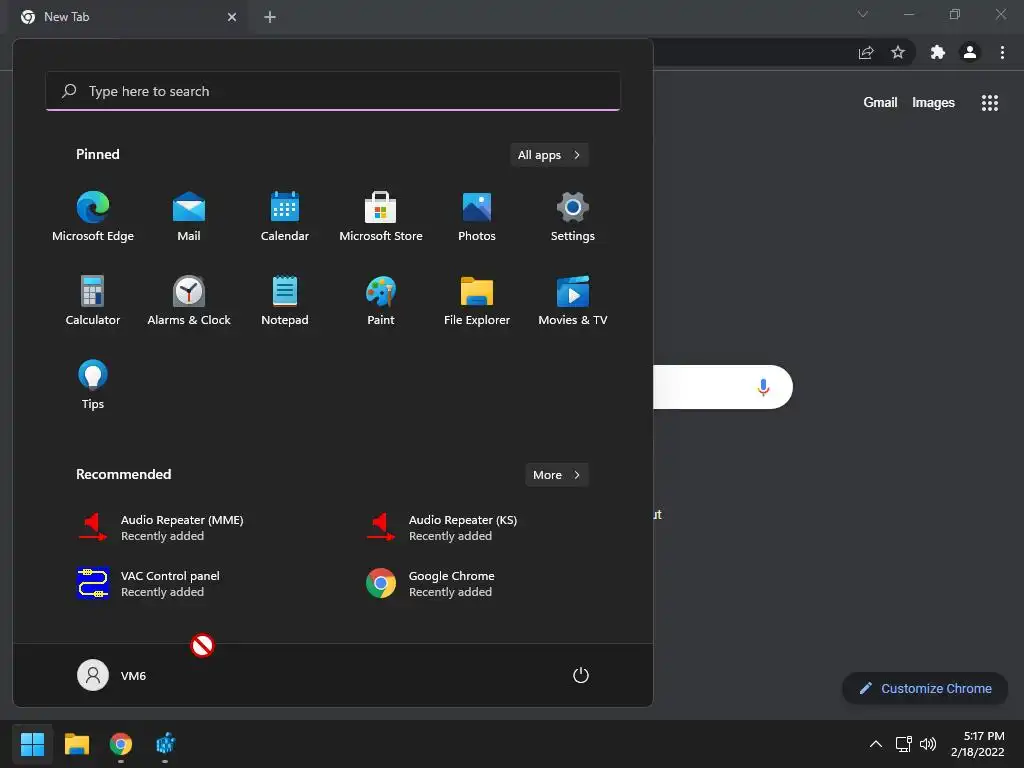Image resolution: width=1024 pixels, height=768 pixels.
Task: Open the Calculator app
Action: click(x=93, y=300)
